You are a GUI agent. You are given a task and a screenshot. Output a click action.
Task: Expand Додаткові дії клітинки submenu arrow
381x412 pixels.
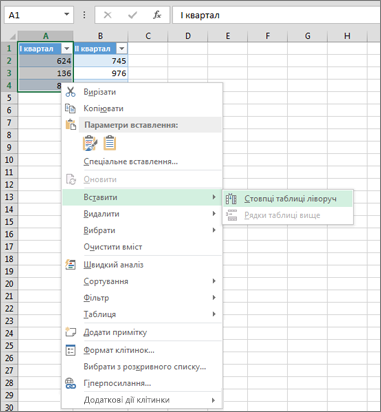click(x=214, y=400)
